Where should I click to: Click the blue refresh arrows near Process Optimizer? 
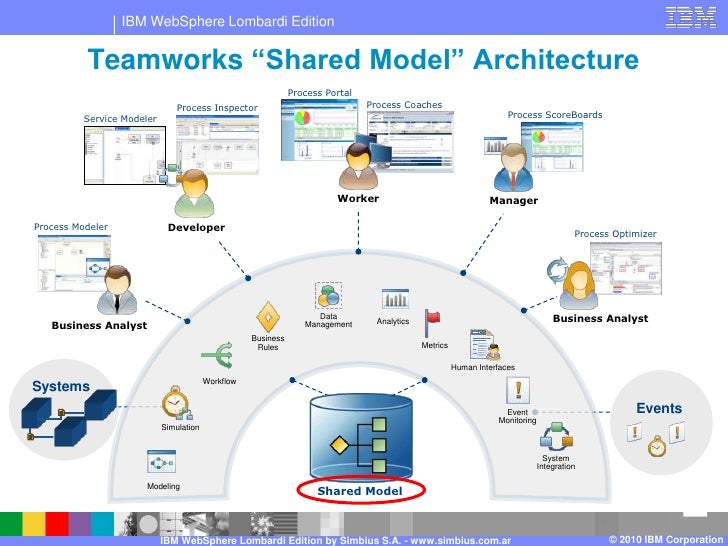tap(557, 270)
